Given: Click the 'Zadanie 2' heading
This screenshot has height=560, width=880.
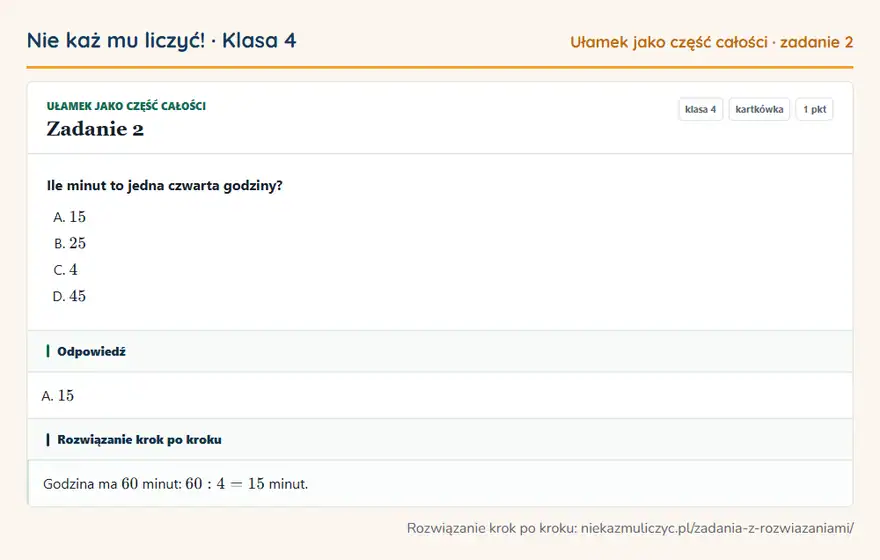Looking at the screenshot, I should [95, 129].
